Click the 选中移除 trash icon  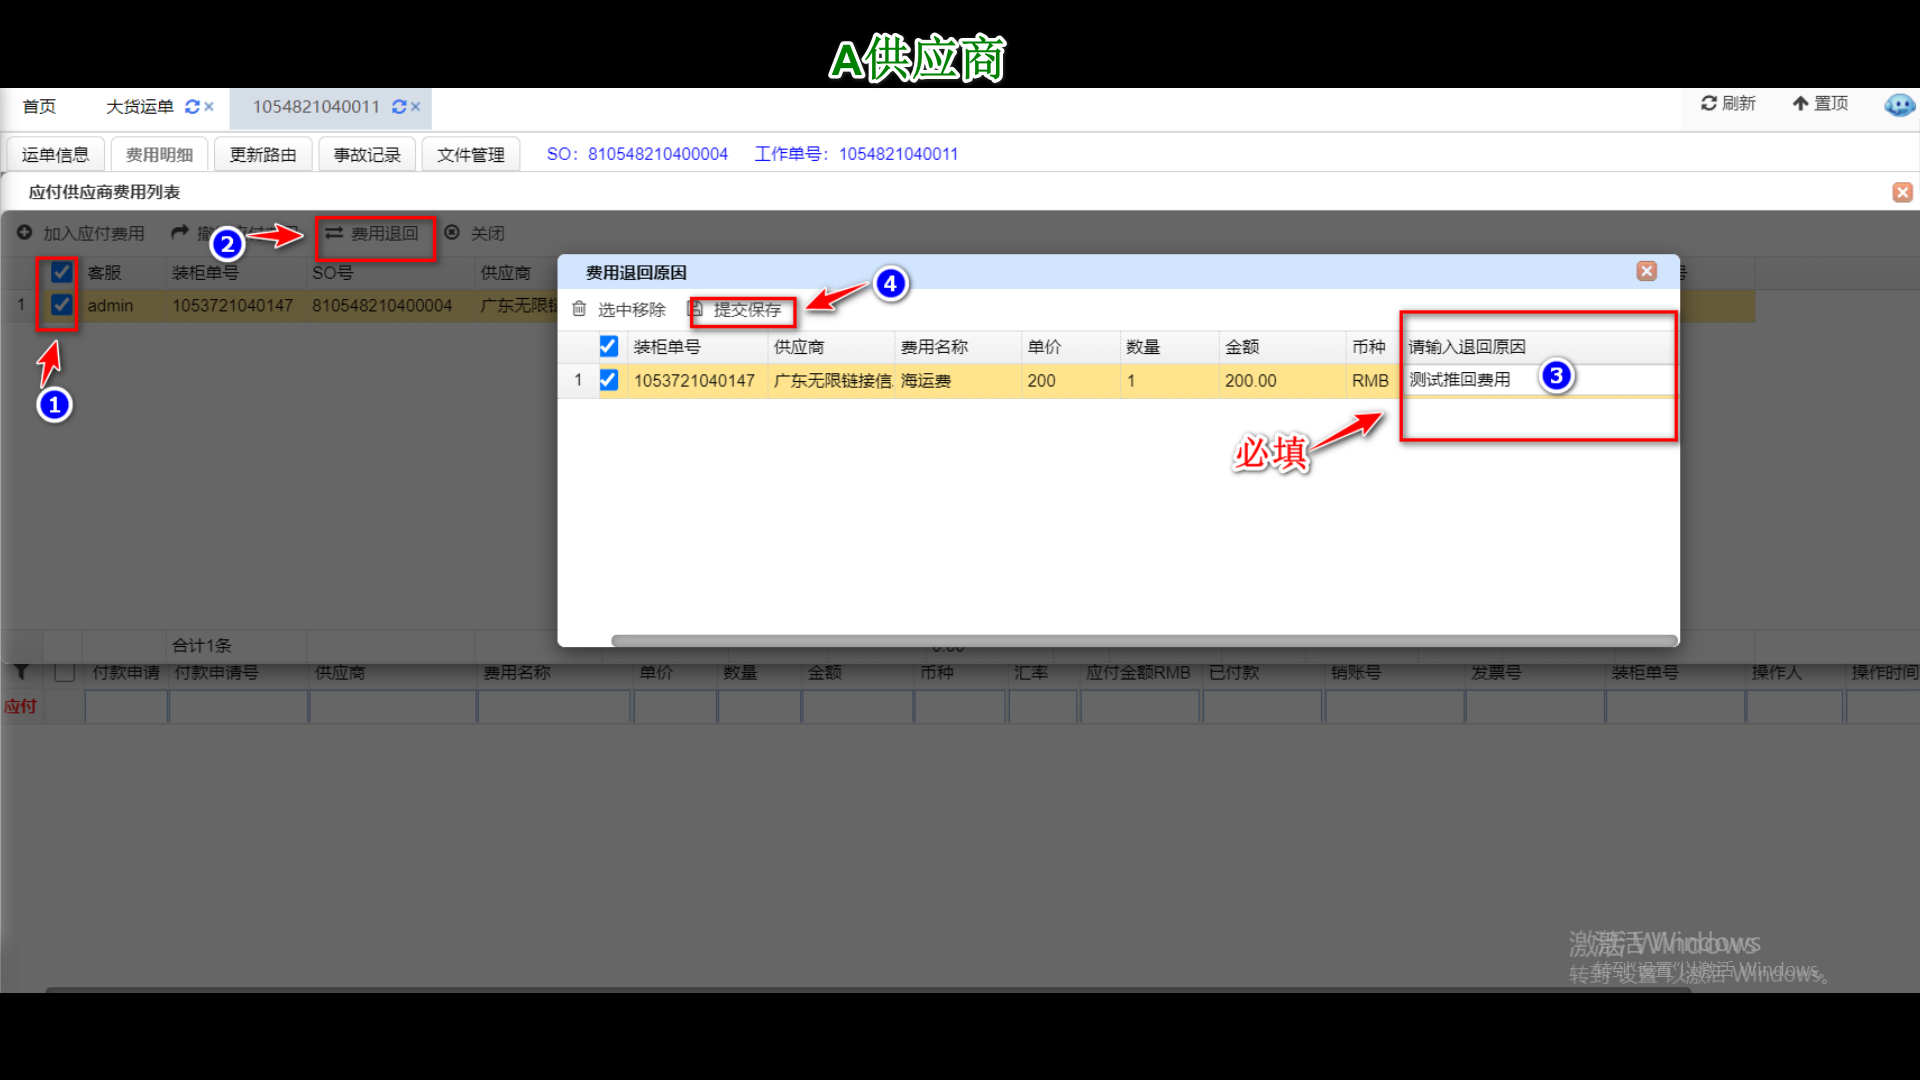(x=579, y=309)
